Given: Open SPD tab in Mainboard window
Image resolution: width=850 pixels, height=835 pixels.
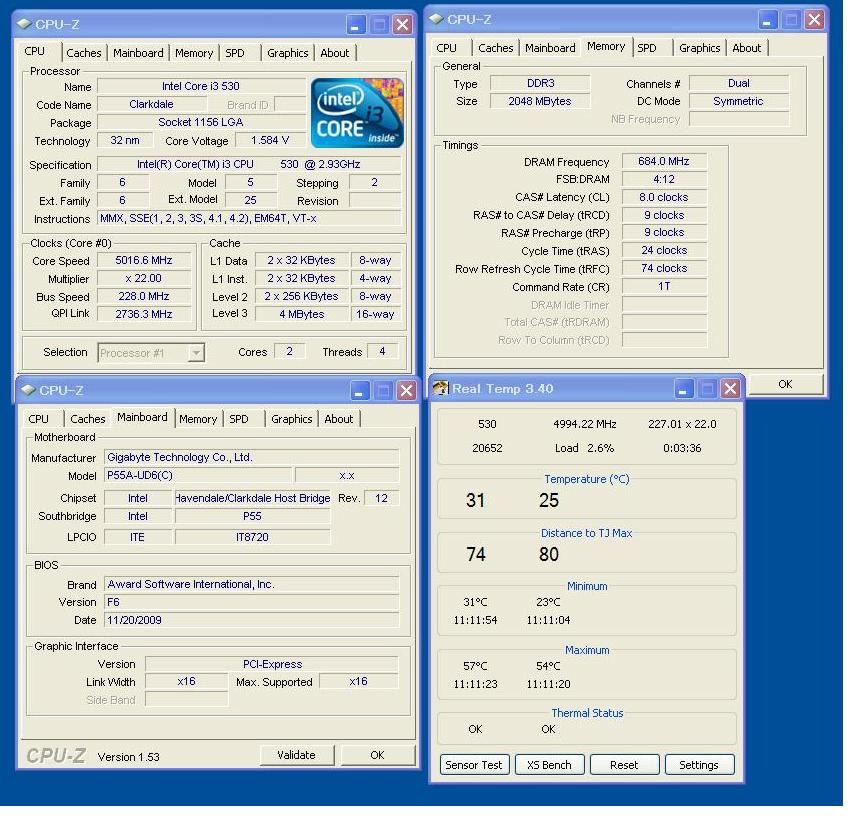Looking at the screenshot, I should (239, 419).
